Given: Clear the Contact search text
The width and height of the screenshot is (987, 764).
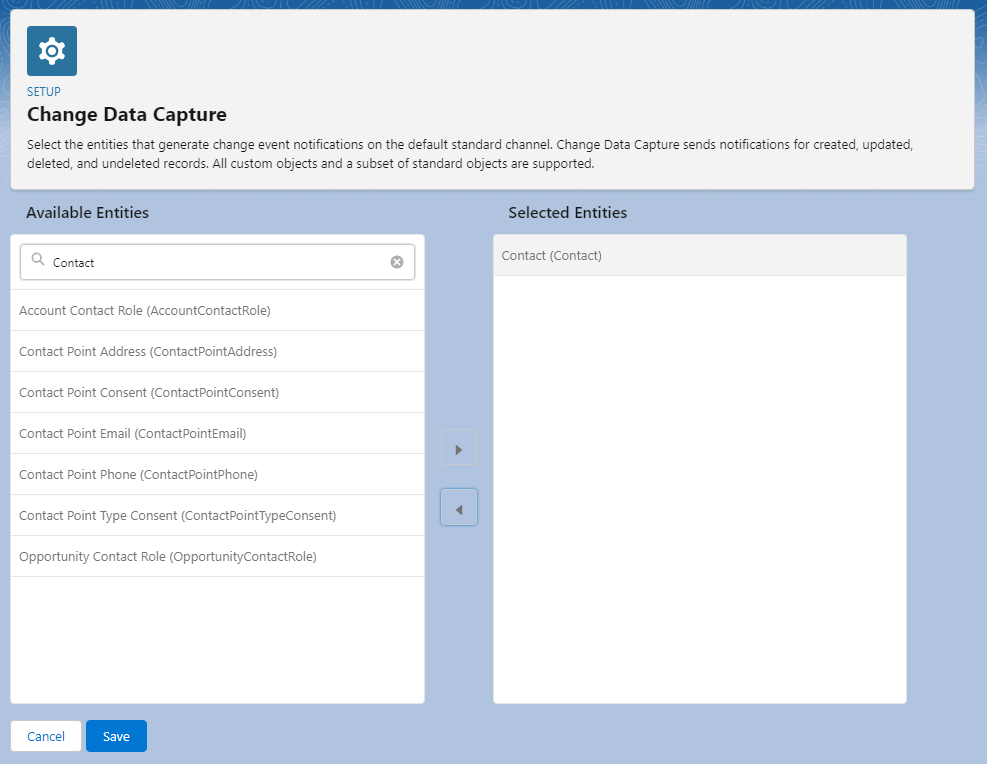Looking at the screenshot, I should coord(397,262).
